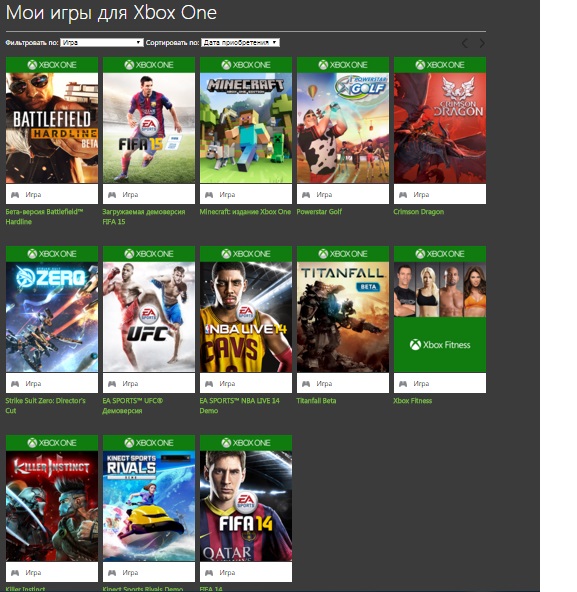Open the Titanfall Beta cover art
Screen dimensions: 577x592
click(x=343, y=317)
